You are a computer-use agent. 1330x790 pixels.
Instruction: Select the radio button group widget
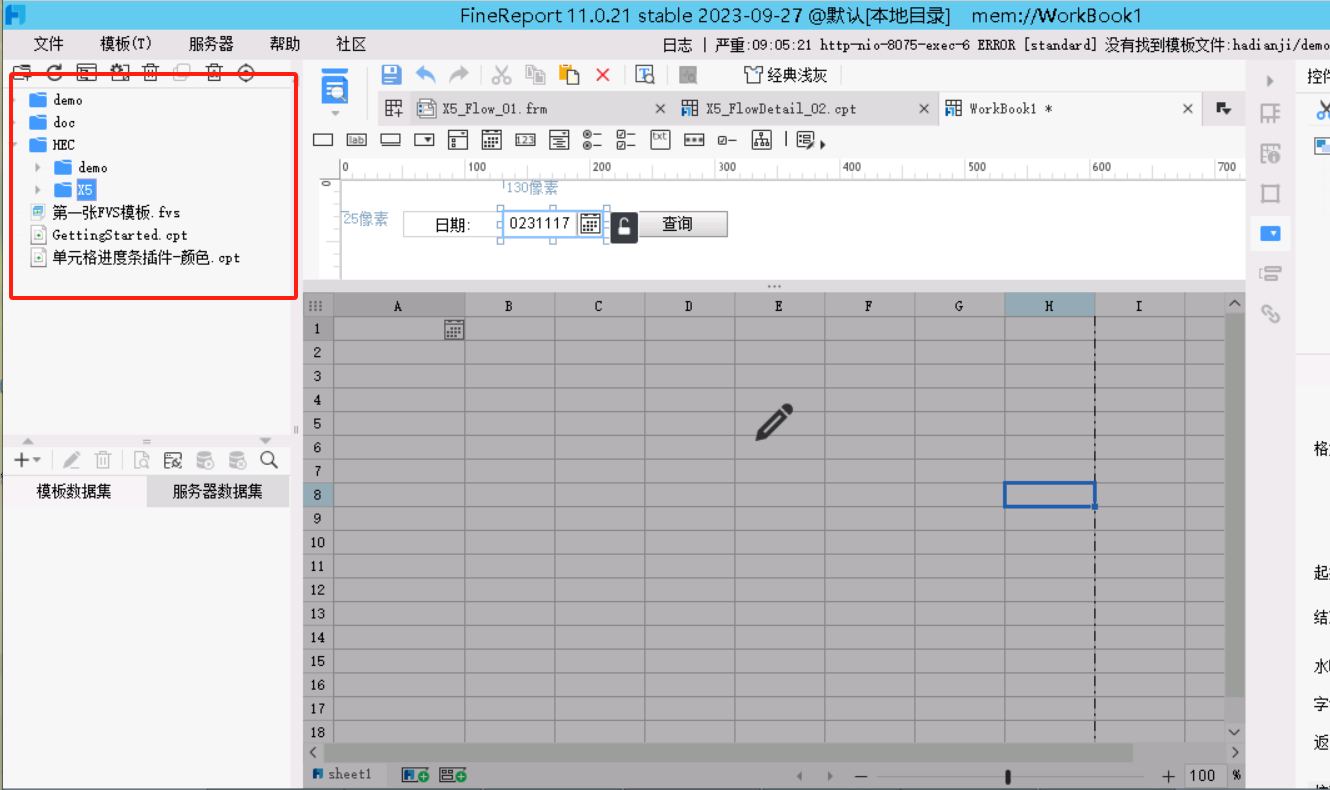592,140
